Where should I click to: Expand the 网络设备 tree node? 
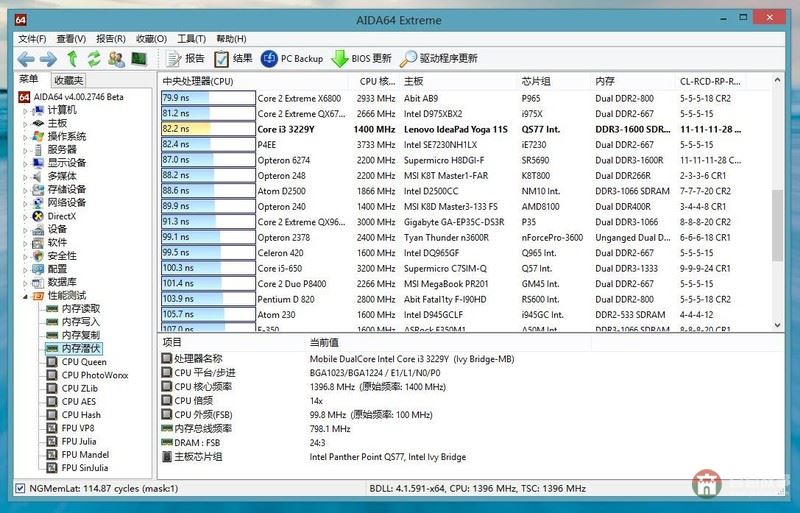[25, 204]
